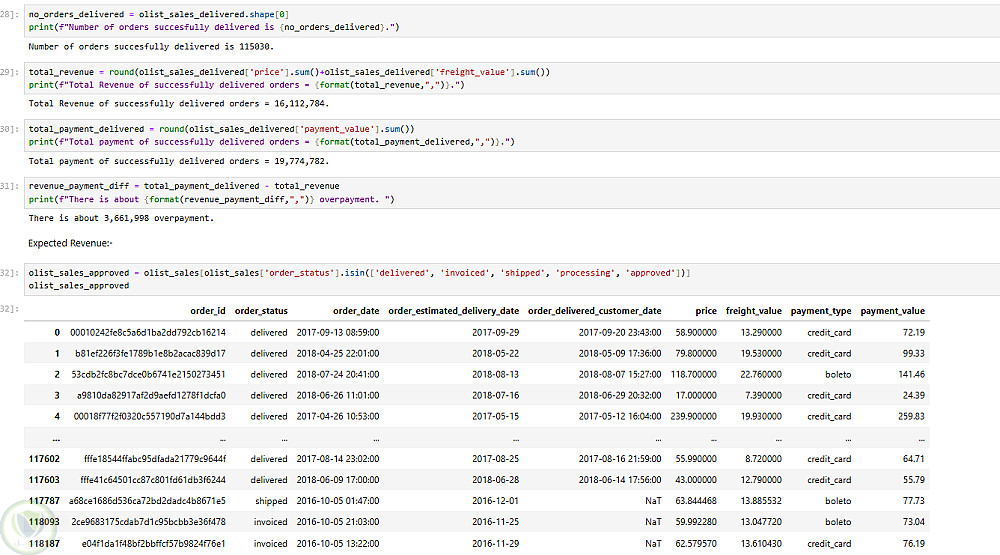
Task: Click row index 117603
Action: pos(44,480)
